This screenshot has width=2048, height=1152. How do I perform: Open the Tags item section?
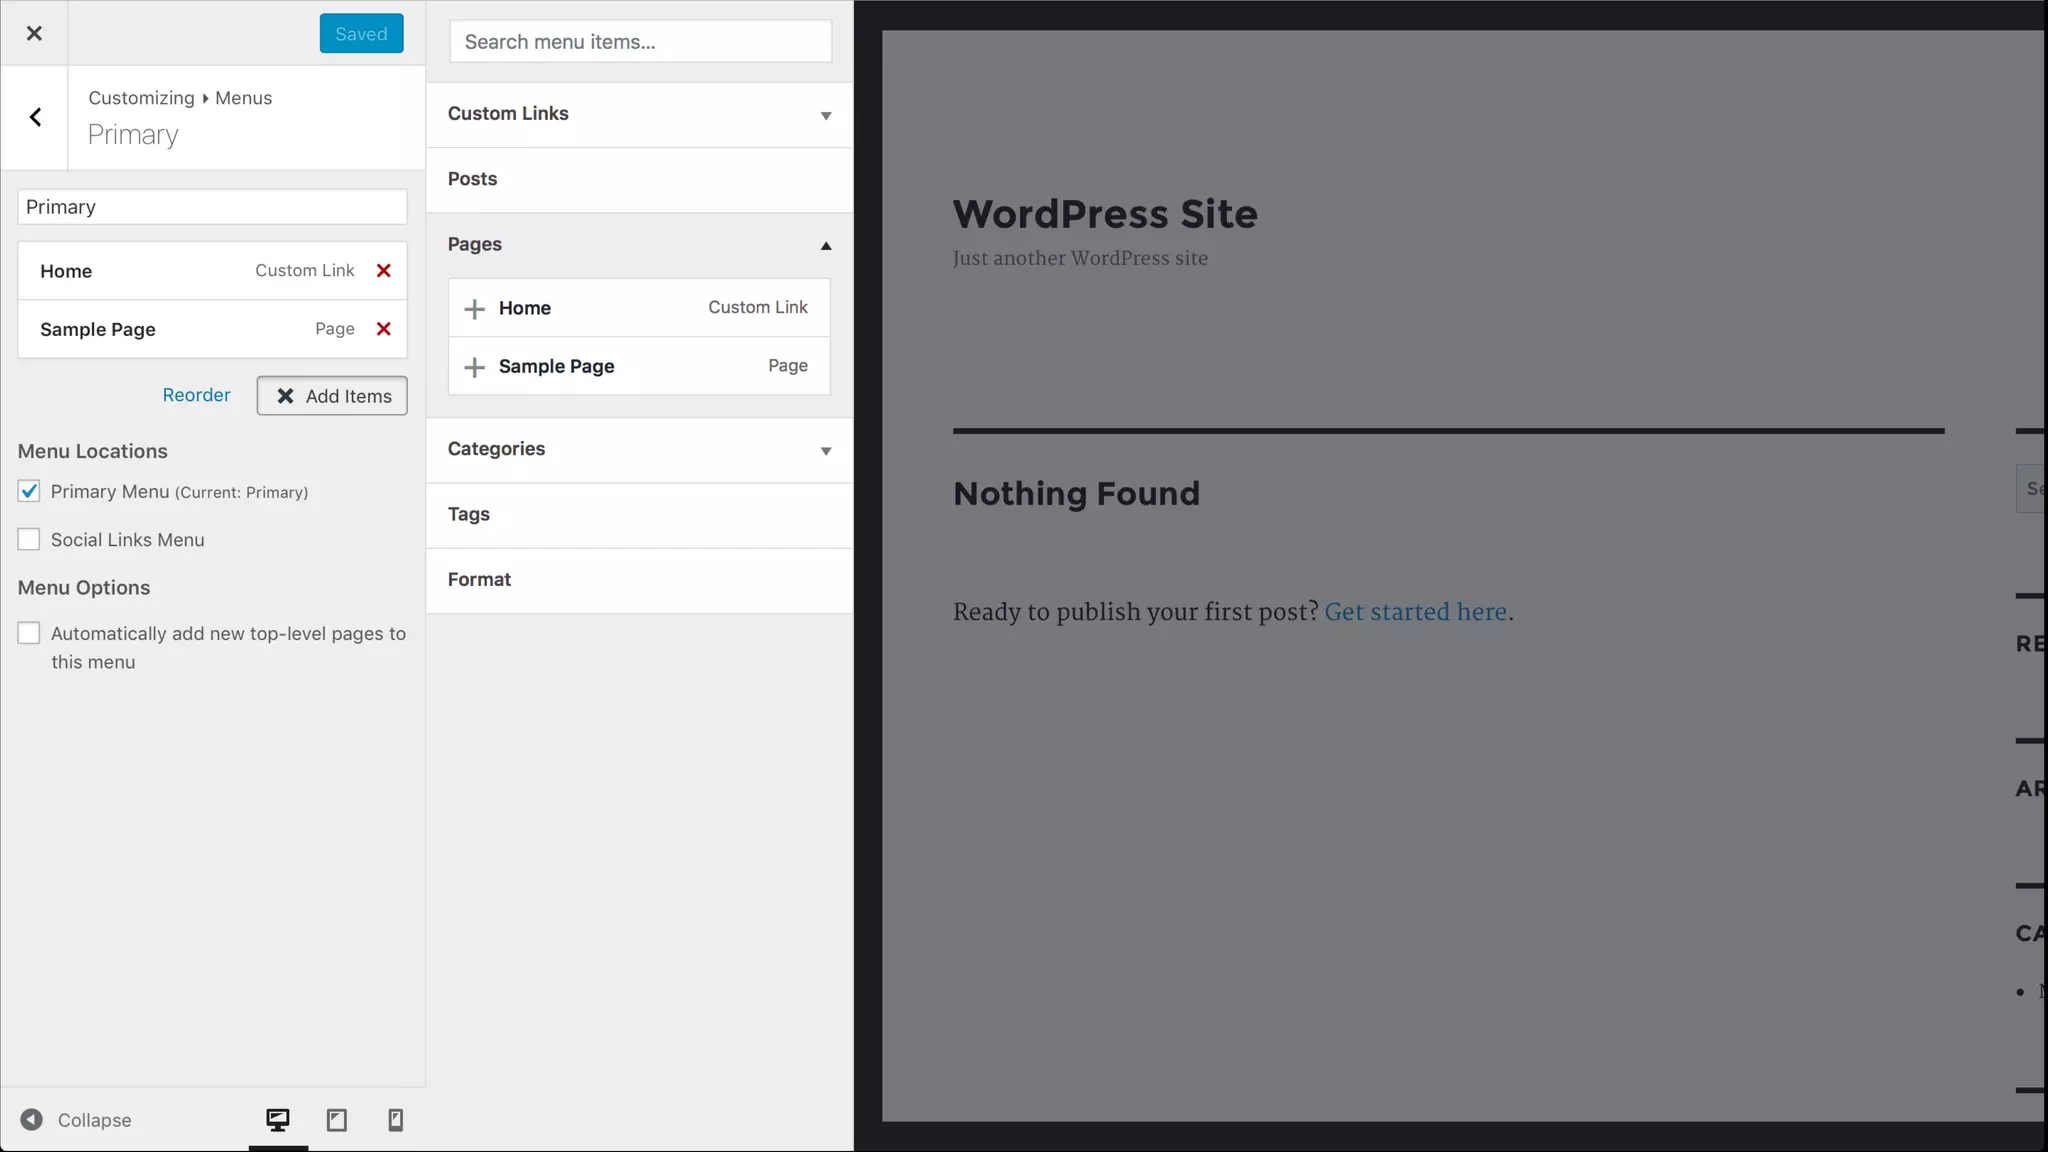click(x=639, y=515)
